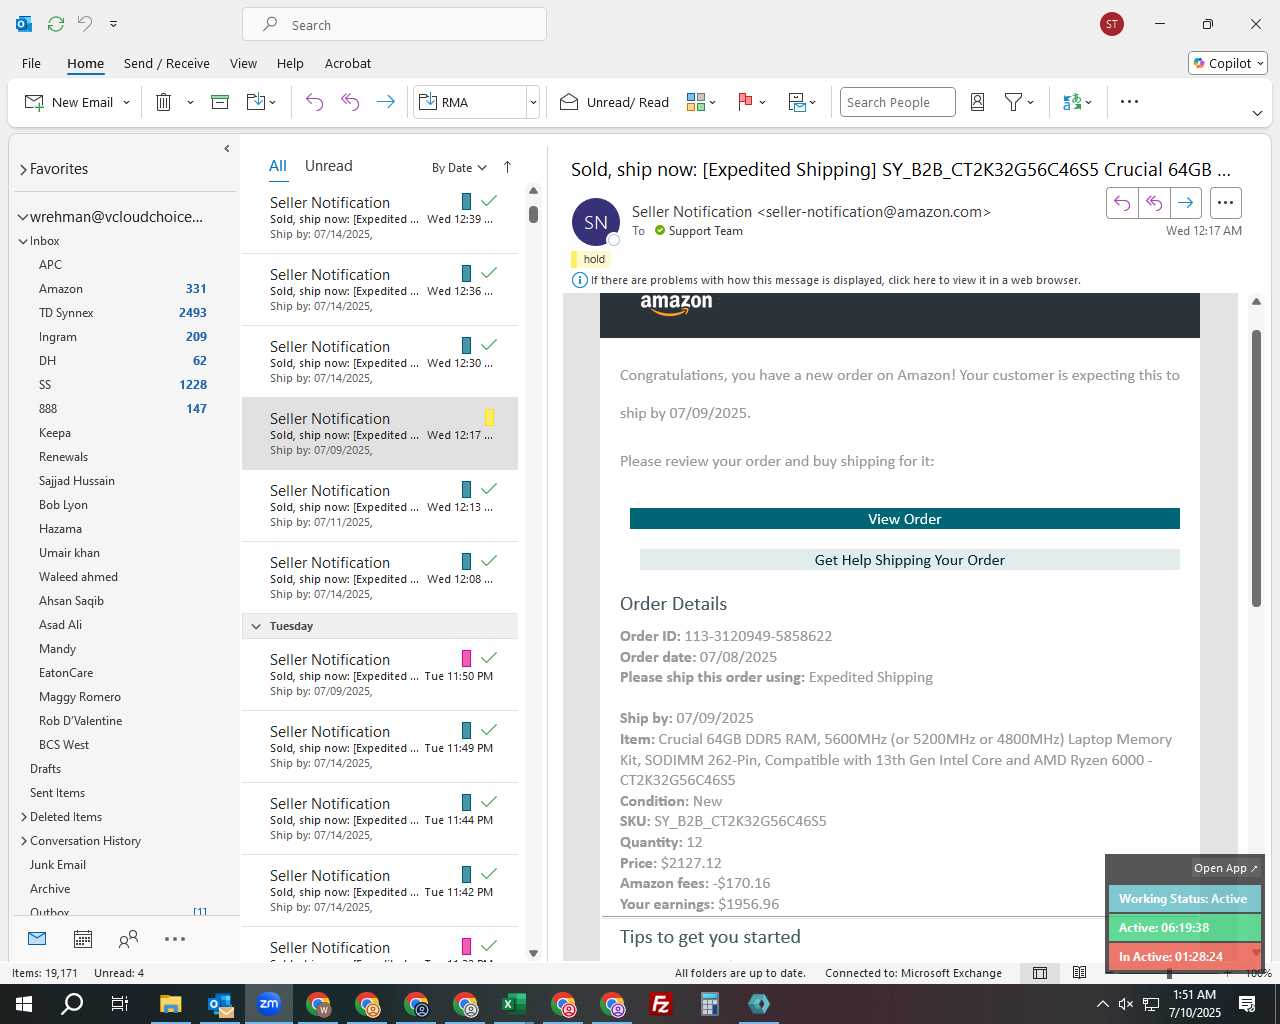Open Mail view icon in navigation bar
This screenshot has width=1280, height=1024.
[37, 939]
